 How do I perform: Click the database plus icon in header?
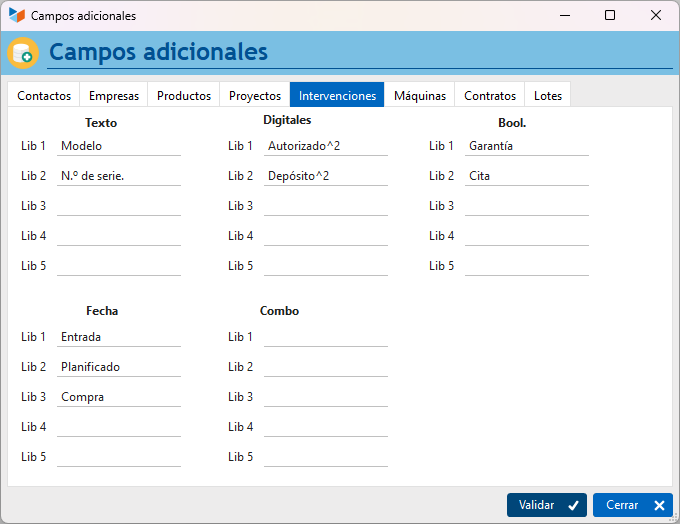click(23, 53)
